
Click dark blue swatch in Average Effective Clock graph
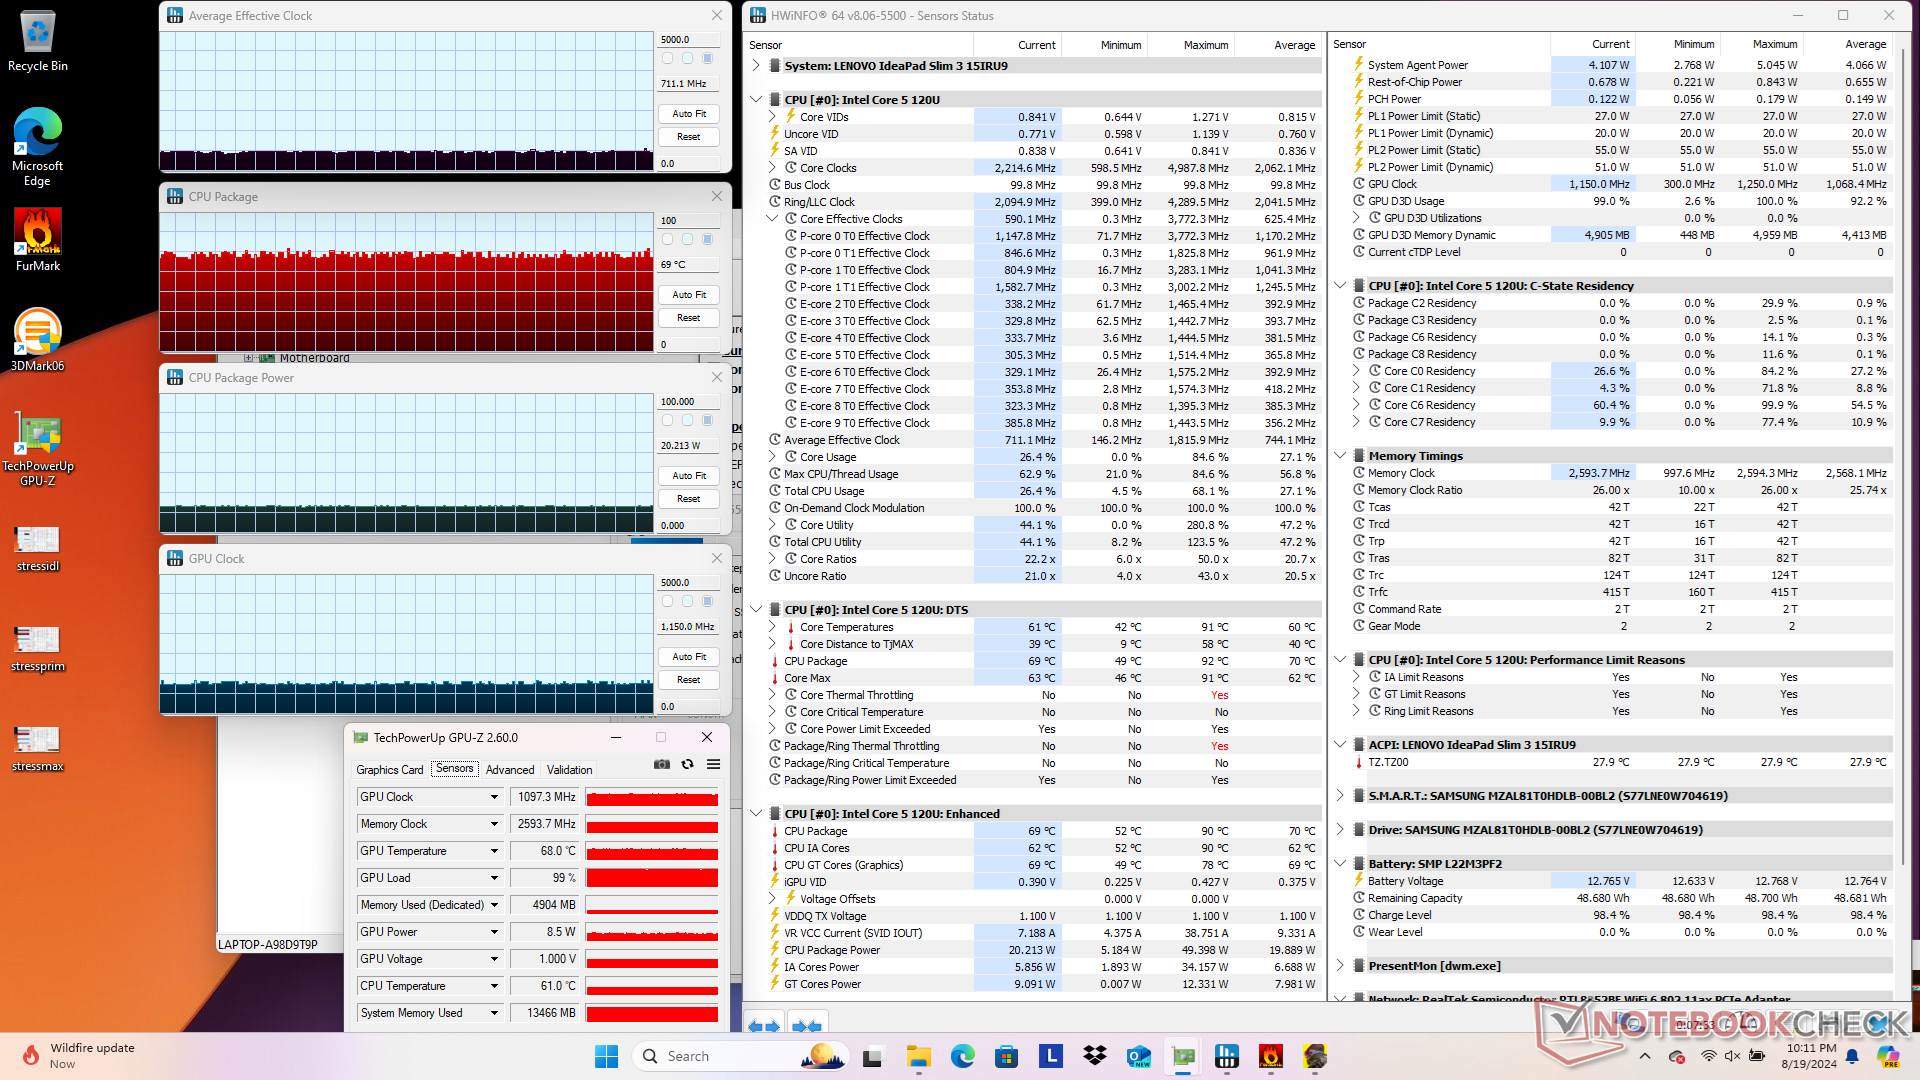click(x=708, y=59)
